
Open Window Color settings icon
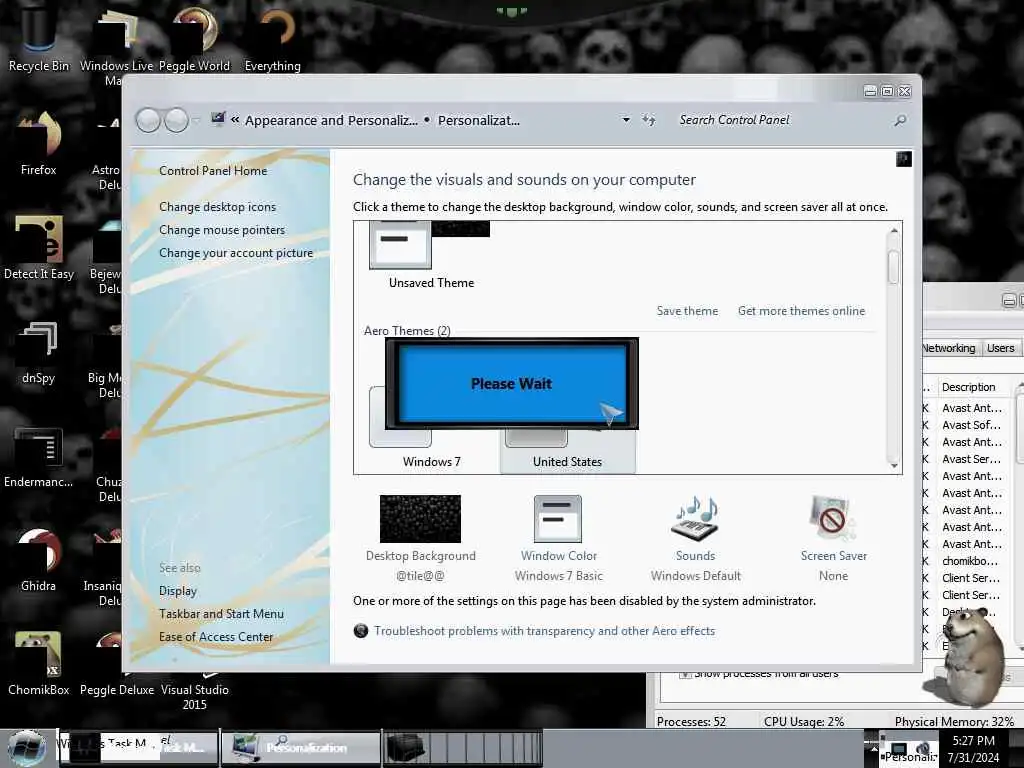tap(558, 519)
